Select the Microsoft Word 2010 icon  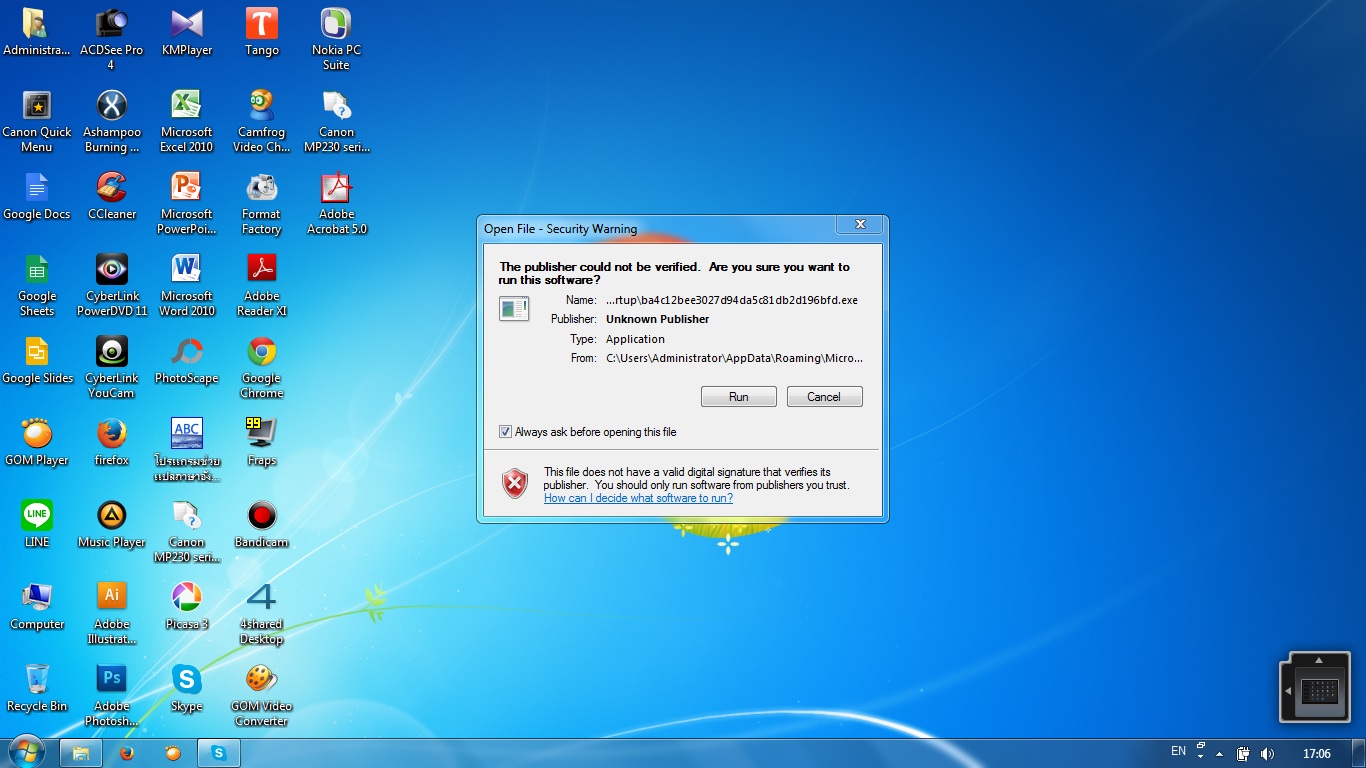(x=187, y=286)
